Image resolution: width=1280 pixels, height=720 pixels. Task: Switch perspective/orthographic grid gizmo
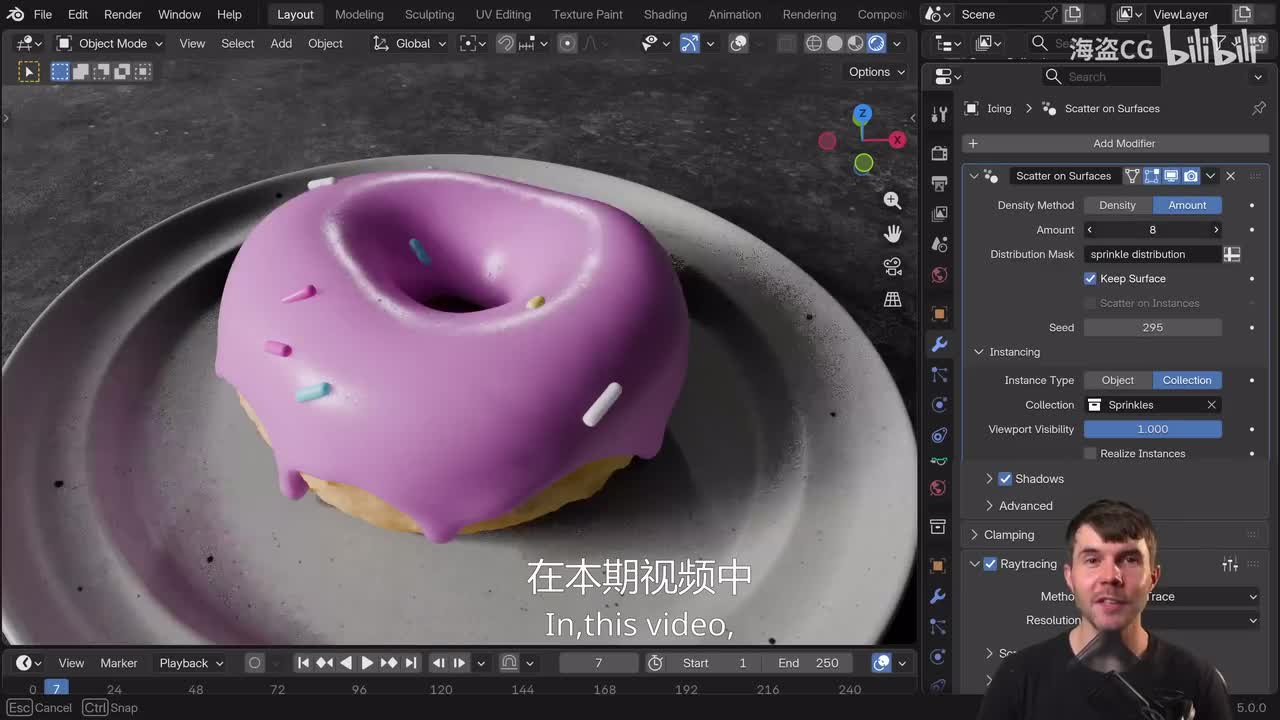click(892, 299)
